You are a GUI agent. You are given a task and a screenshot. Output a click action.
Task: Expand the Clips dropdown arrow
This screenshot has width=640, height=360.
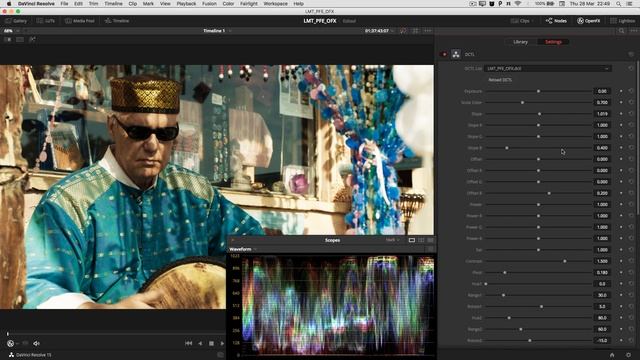(532, 21)
